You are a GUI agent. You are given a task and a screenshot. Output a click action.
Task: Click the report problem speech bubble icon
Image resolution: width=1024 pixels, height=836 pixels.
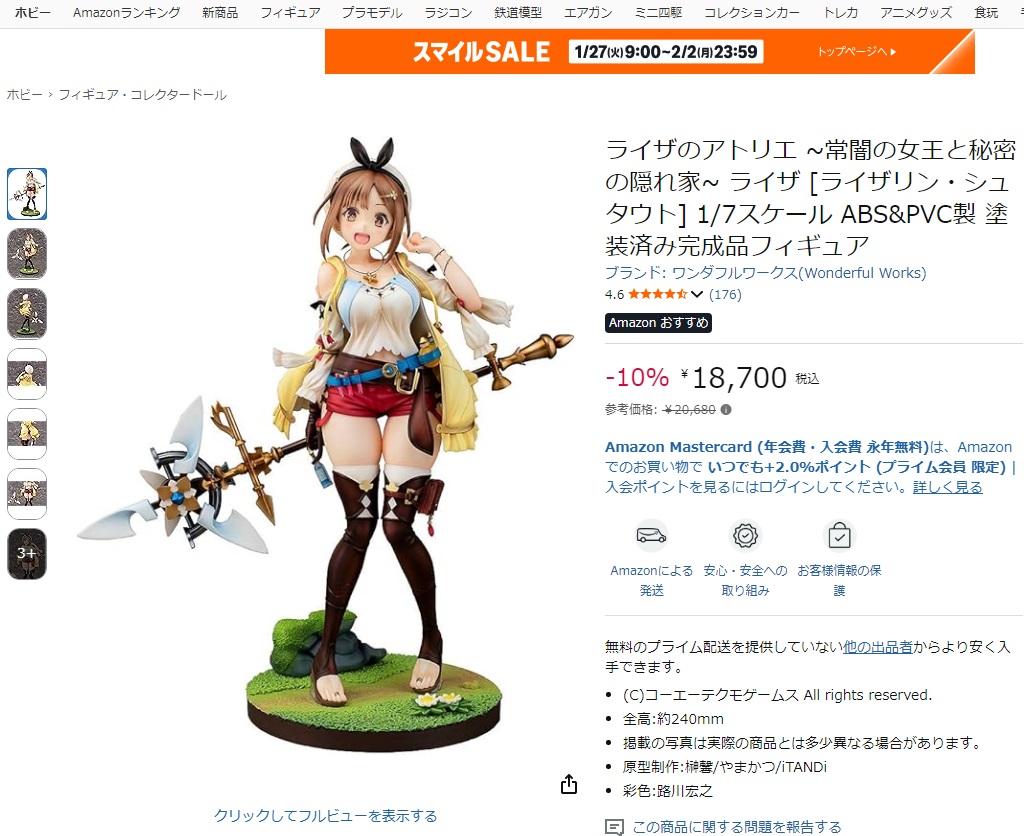click(x=614, y=827)
